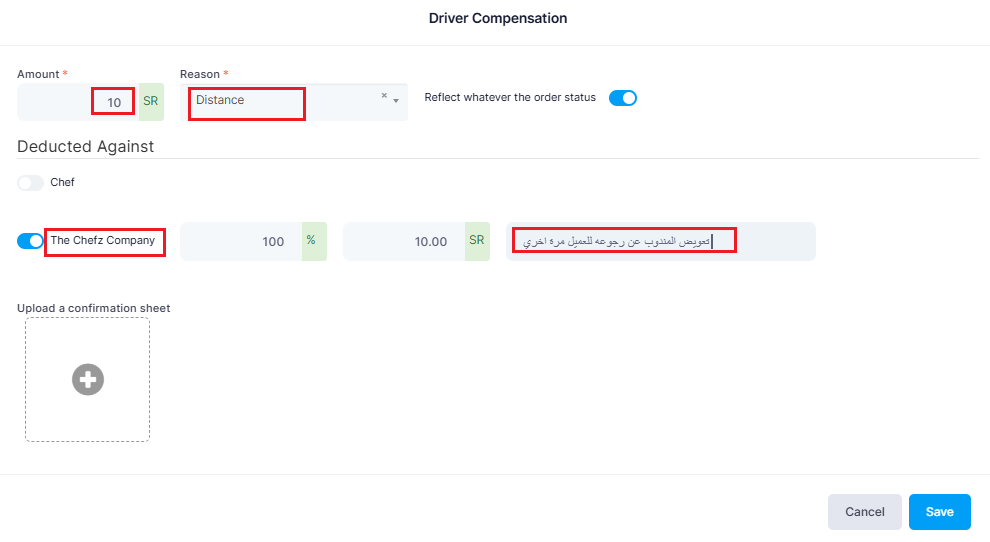The width and height of the screenshot is (990, 542).
Task: Toggle Reflect whatever the order status switch
Action: (623, 98)
